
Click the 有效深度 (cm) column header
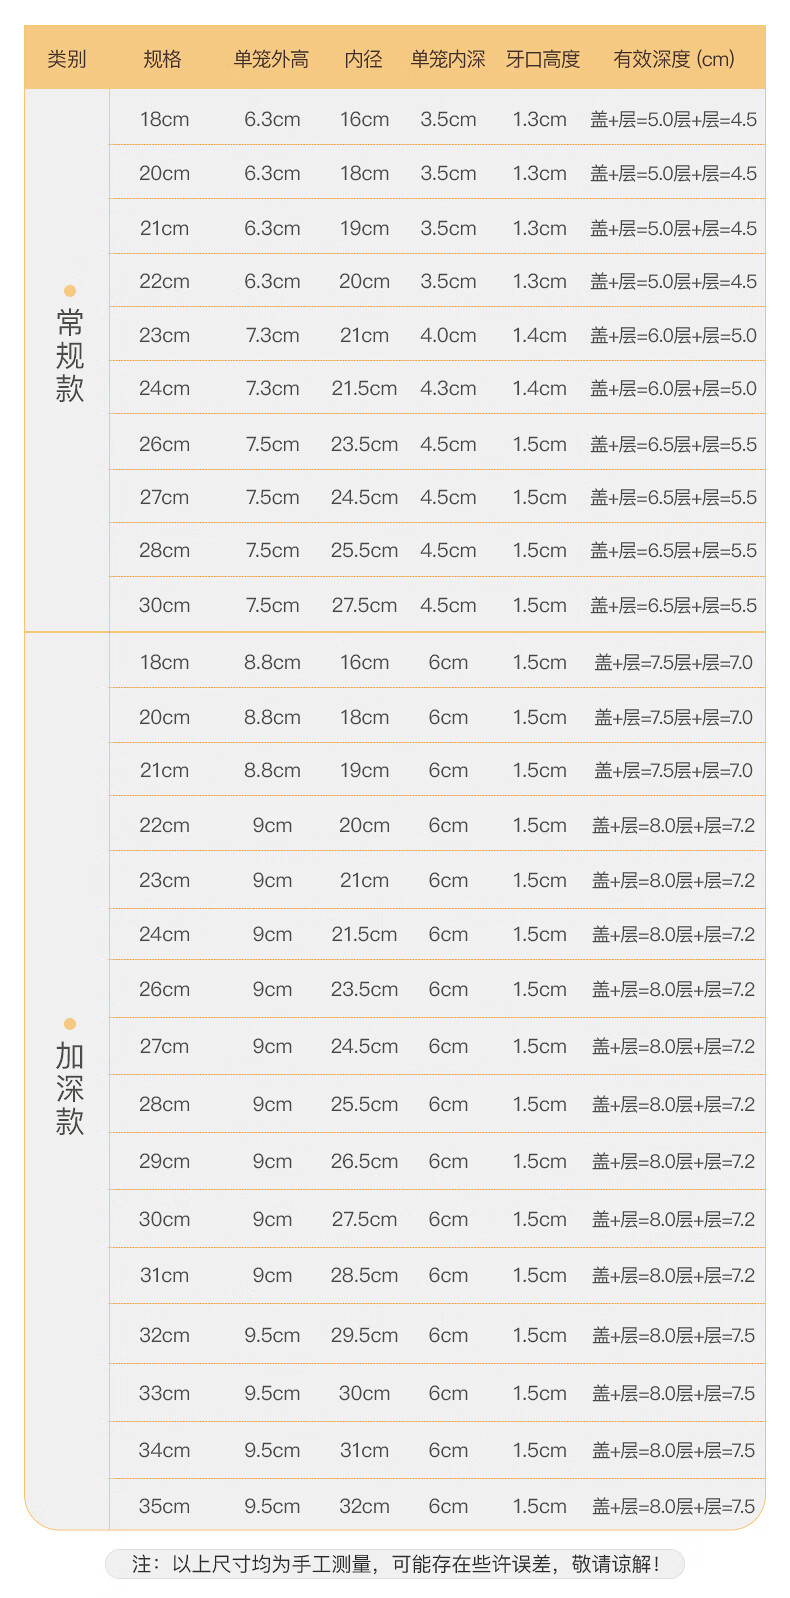(674, 59)
